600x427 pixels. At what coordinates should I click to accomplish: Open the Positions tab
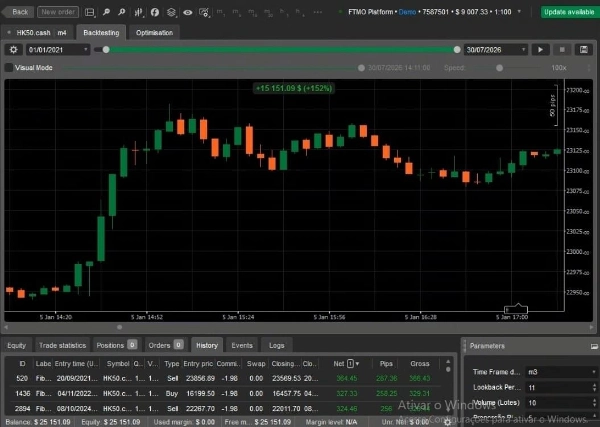coord(116,346)
